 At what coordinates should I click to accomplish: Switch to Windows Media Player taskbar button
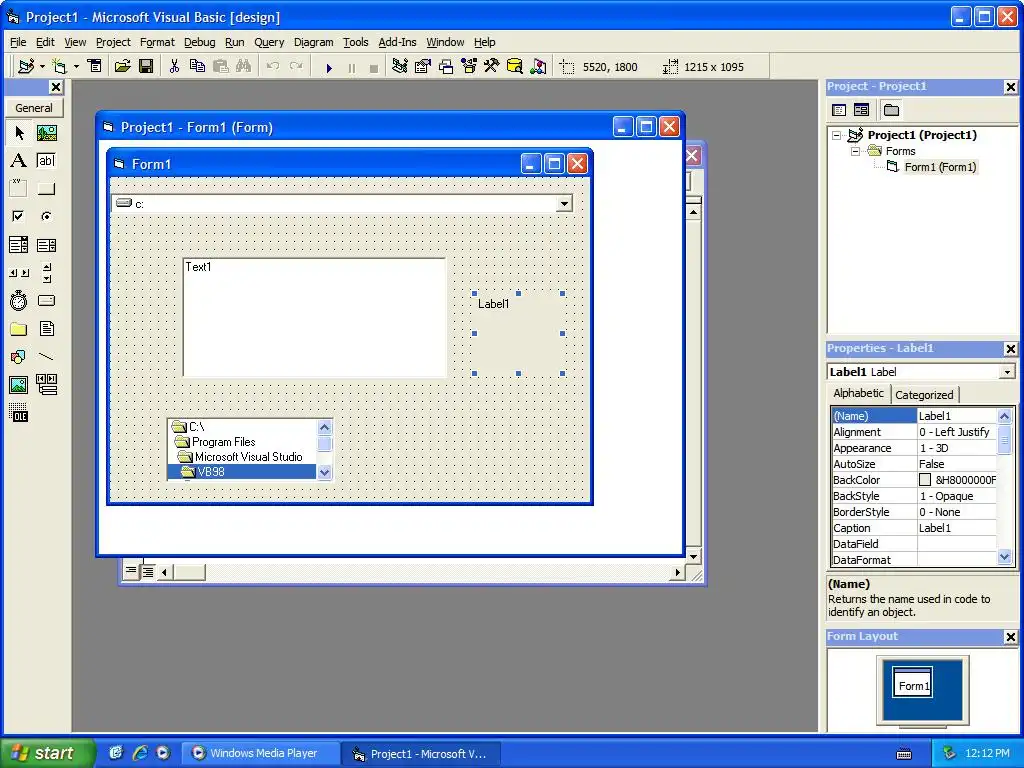coord(259,753)
